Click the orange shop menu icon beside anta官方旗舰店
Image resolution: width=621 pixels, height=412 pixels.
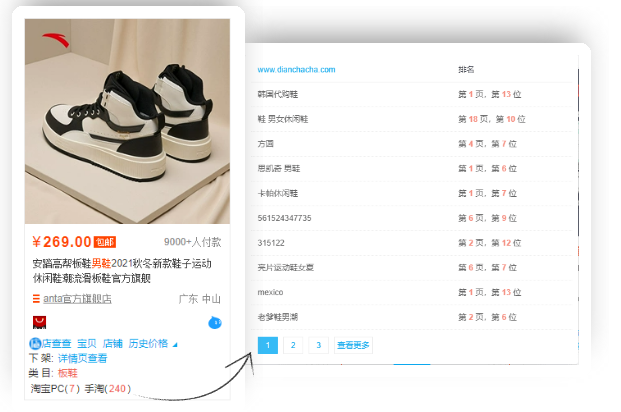tap(36, 298)
